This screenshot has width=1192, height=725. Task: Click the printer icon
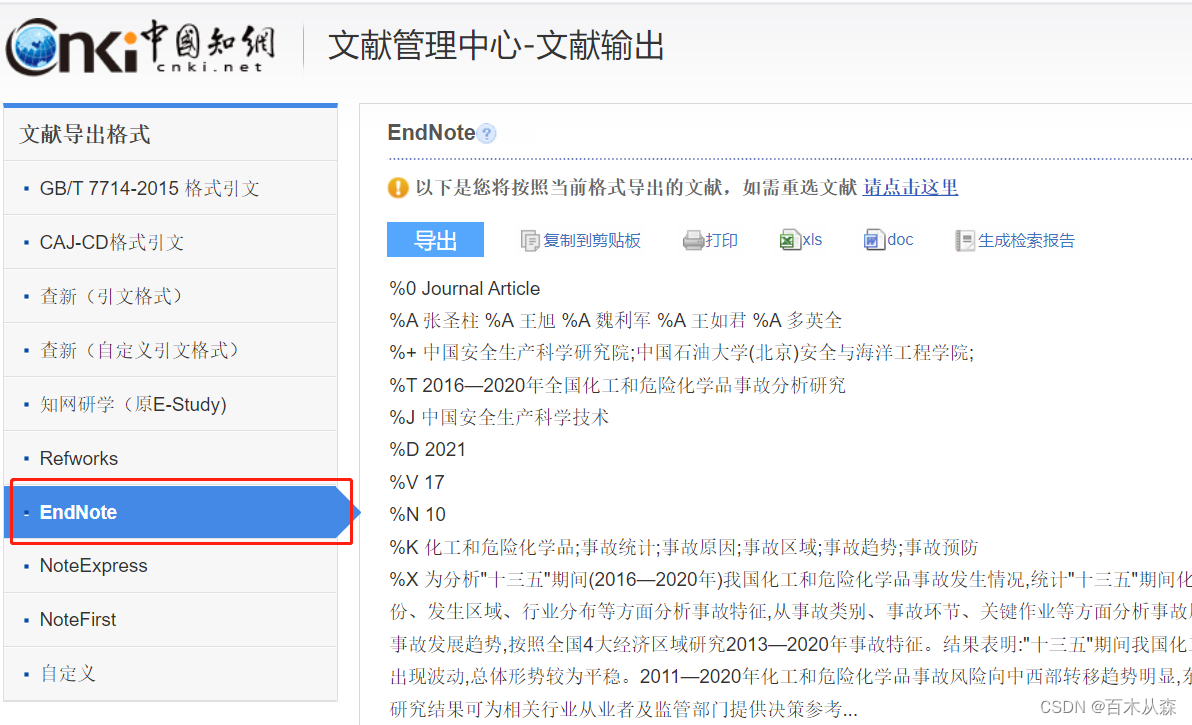[693, 241]
